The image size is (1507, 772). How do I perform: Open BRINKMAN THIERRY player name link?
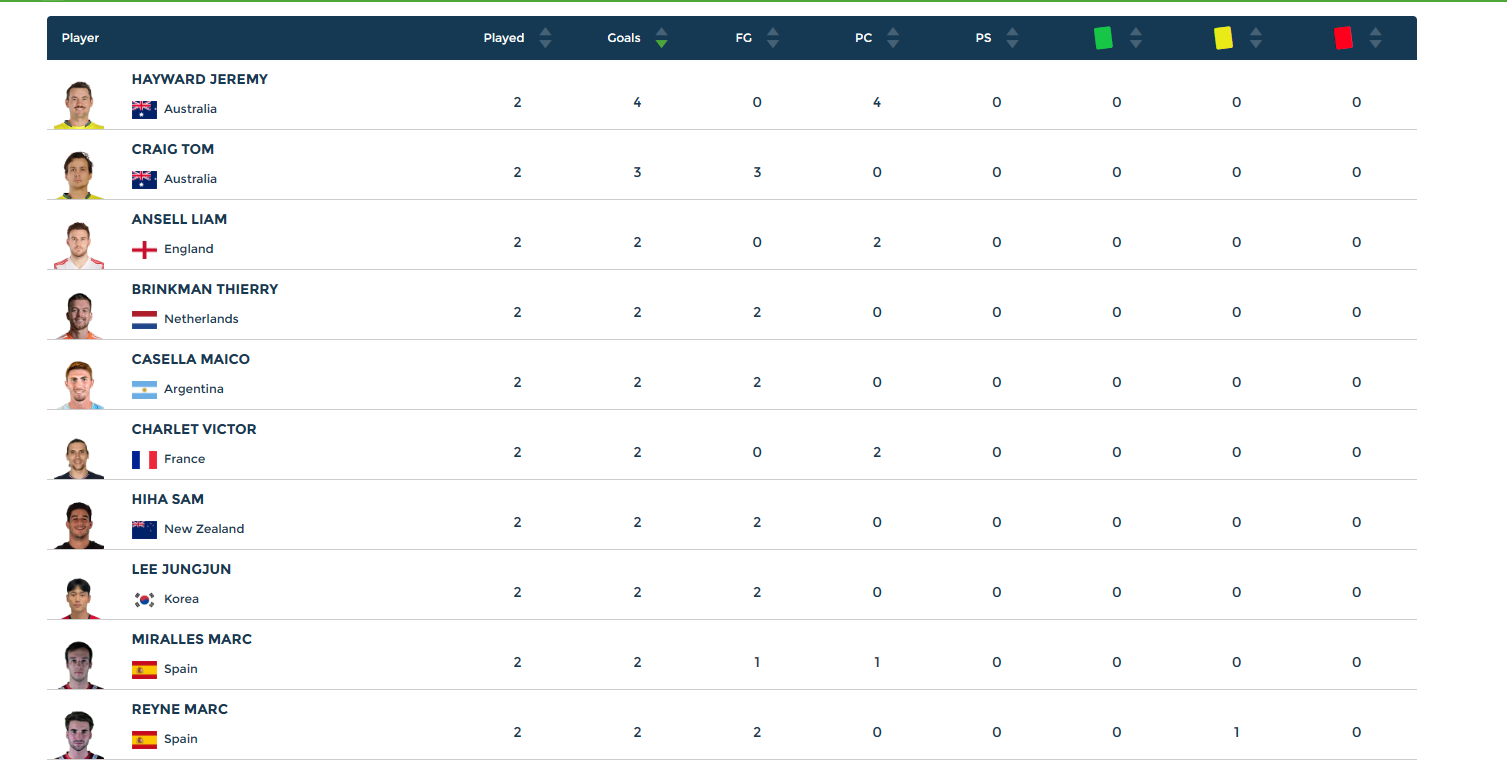point(205,289)
